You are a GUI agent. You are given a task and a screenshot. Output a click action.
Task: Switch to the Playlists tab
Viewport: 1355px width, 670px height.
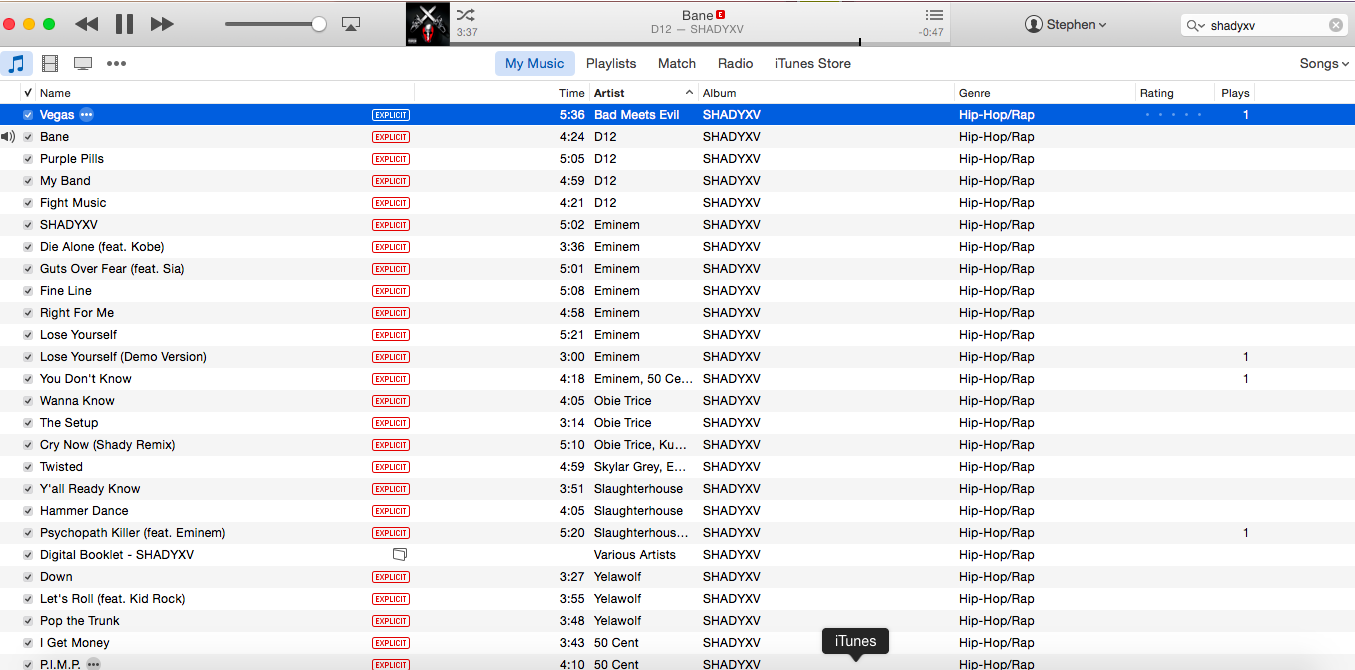(611, 63)
